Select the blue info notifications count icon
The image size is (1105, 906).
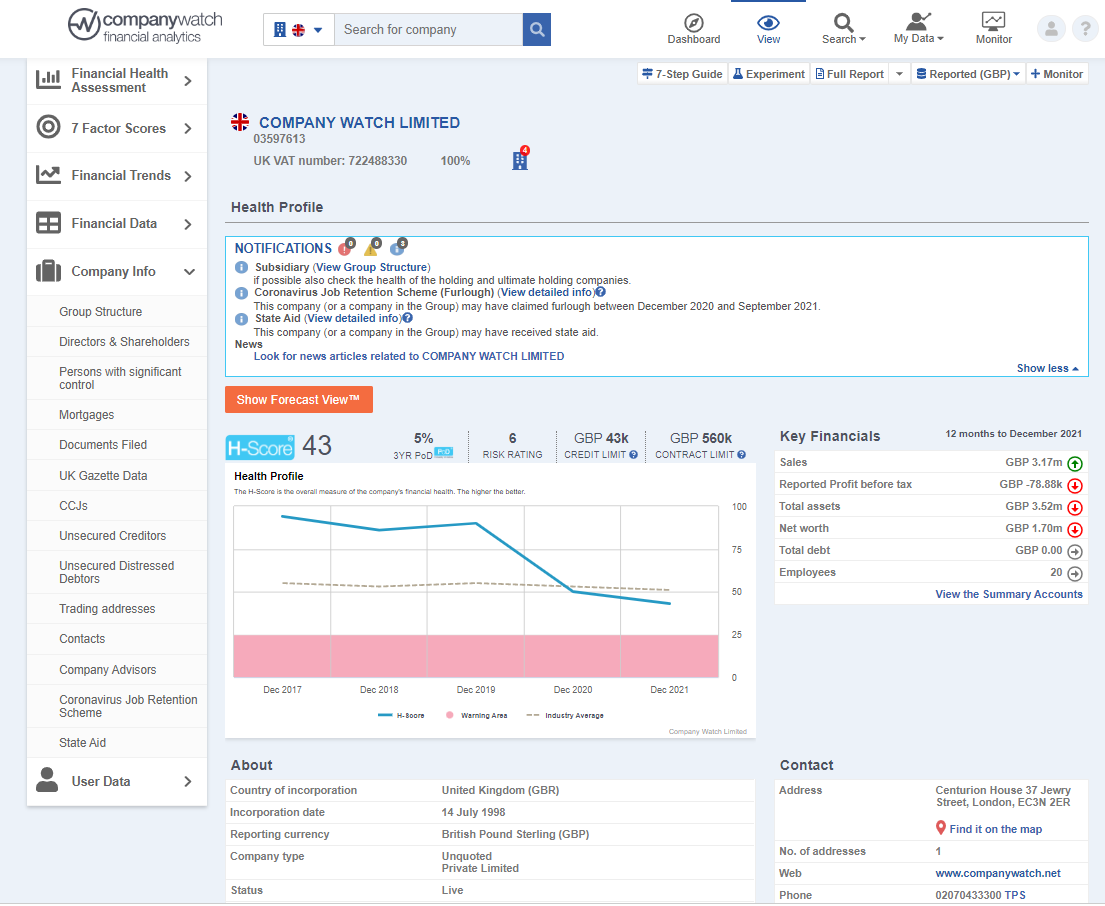point(398,247)
